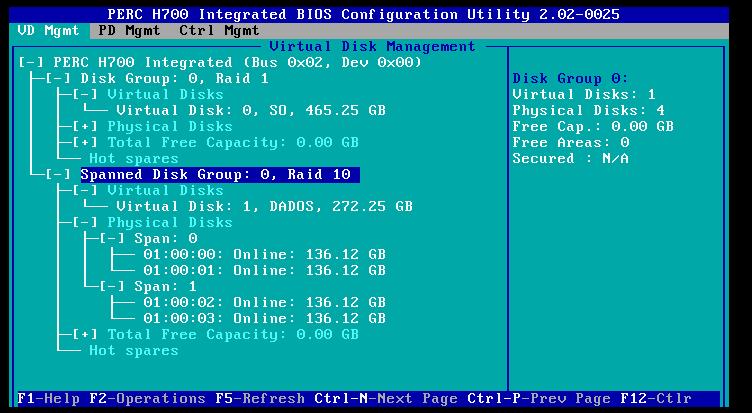Select physical disk 01:00:01 Online
The image size is (752, 413).
[265, 271]
